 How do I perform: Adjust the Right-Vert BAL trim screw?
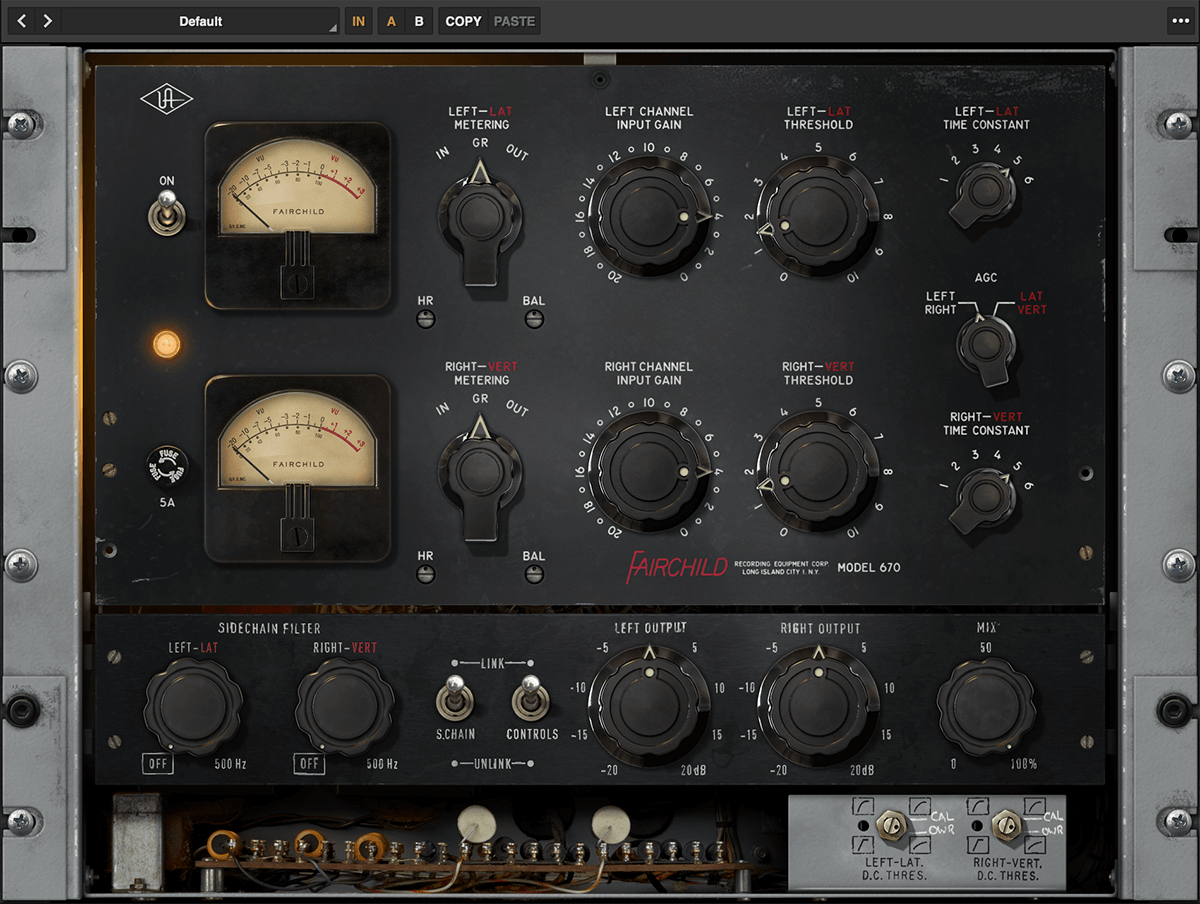(534, 574)
